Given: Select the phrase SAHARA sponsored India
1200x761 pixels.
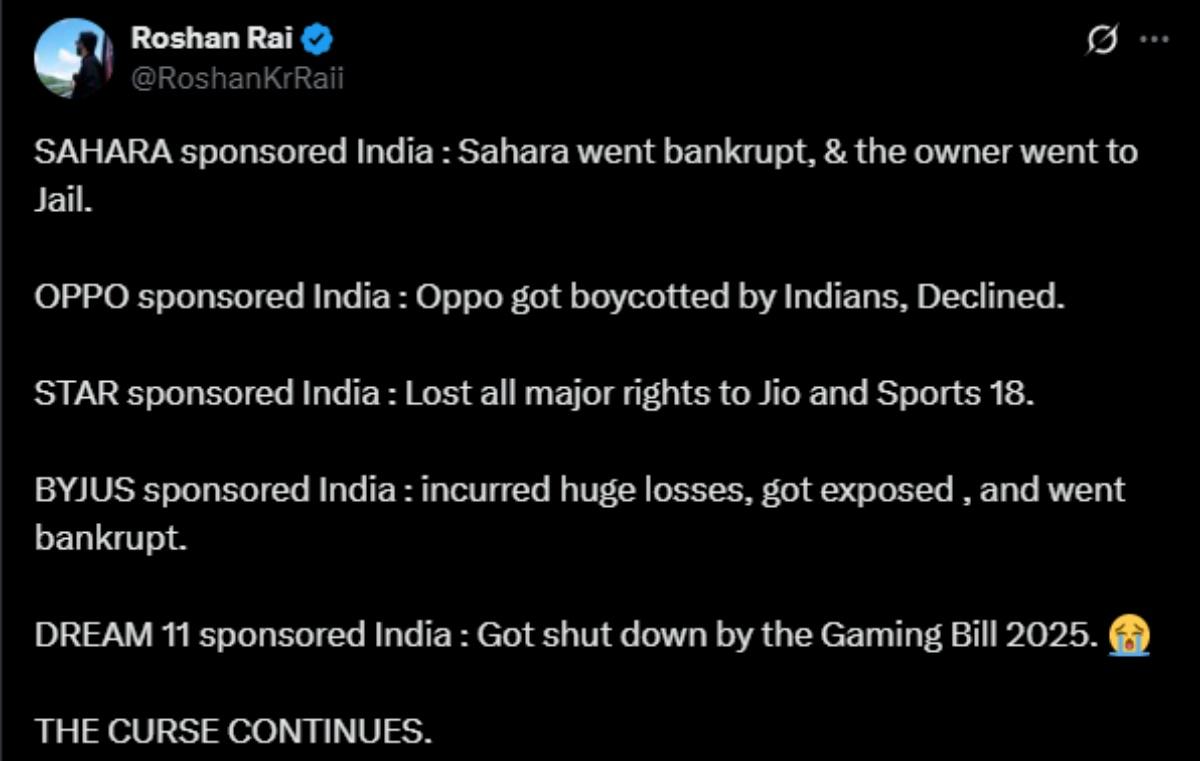Looking at the screenshot, I should tap(160, 152).
